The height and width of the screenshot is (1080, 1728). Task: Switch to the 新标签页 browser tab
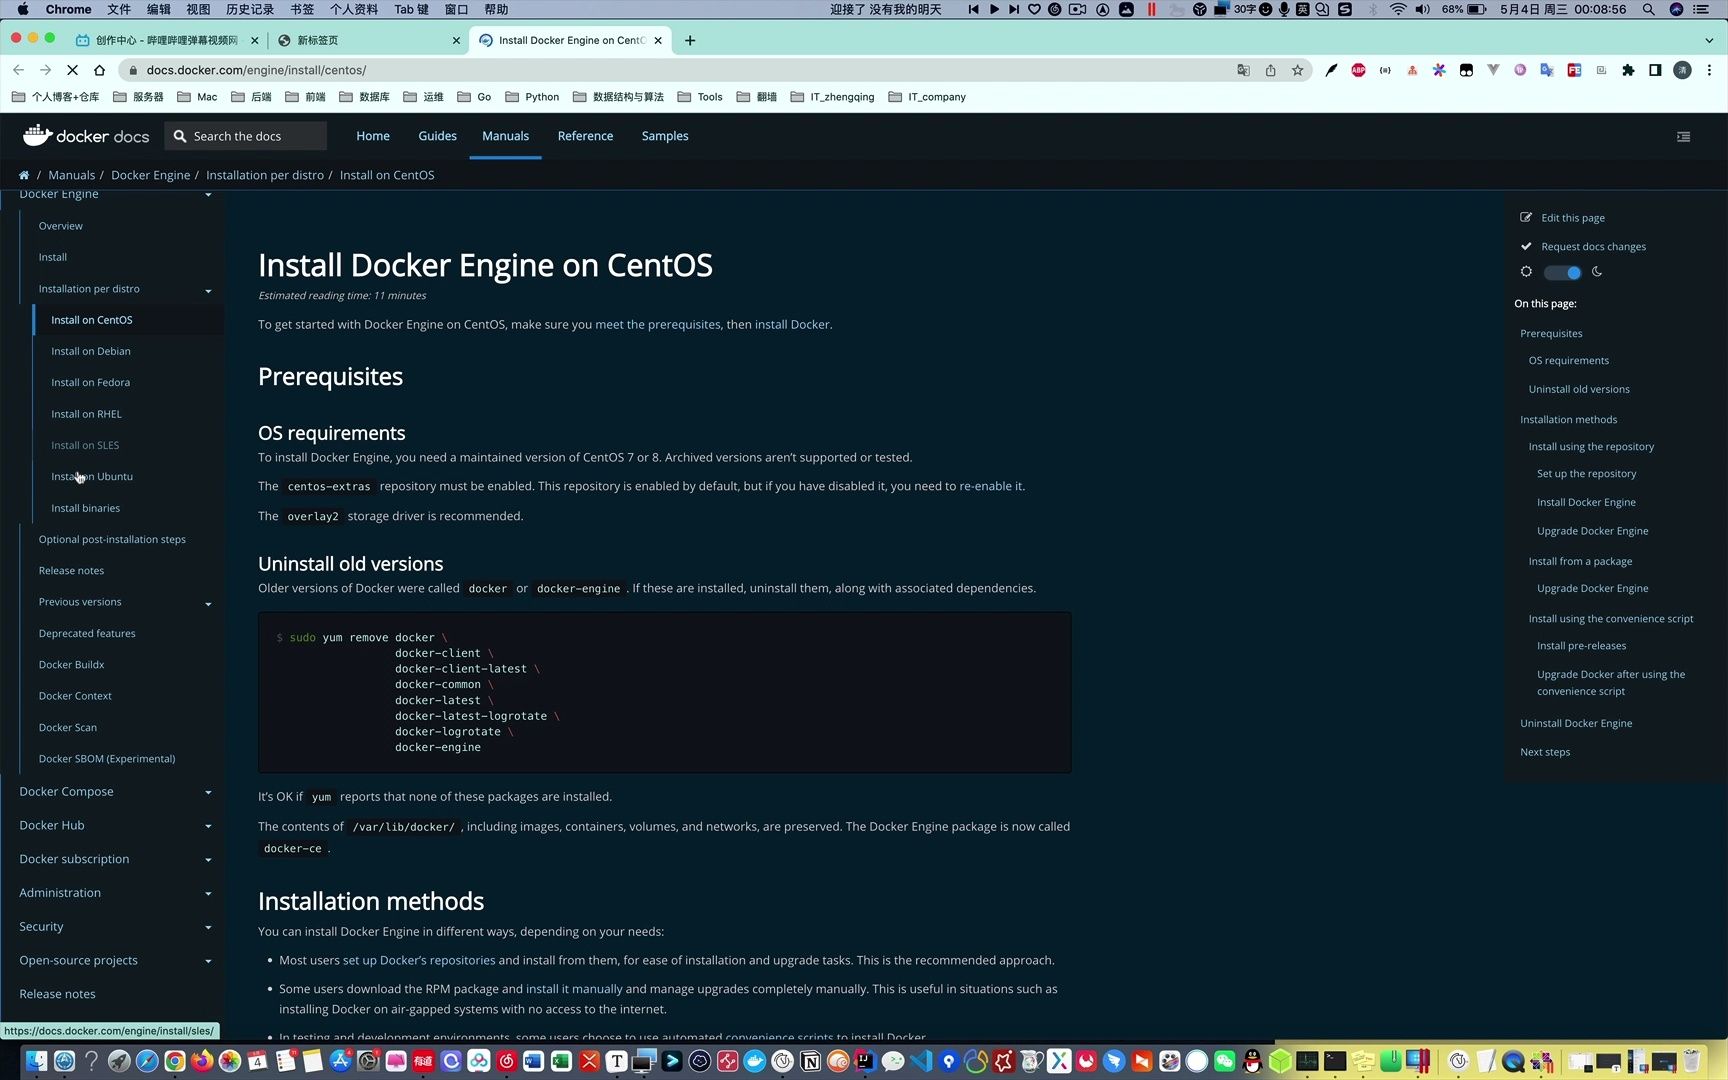click(x=368, y=40)
